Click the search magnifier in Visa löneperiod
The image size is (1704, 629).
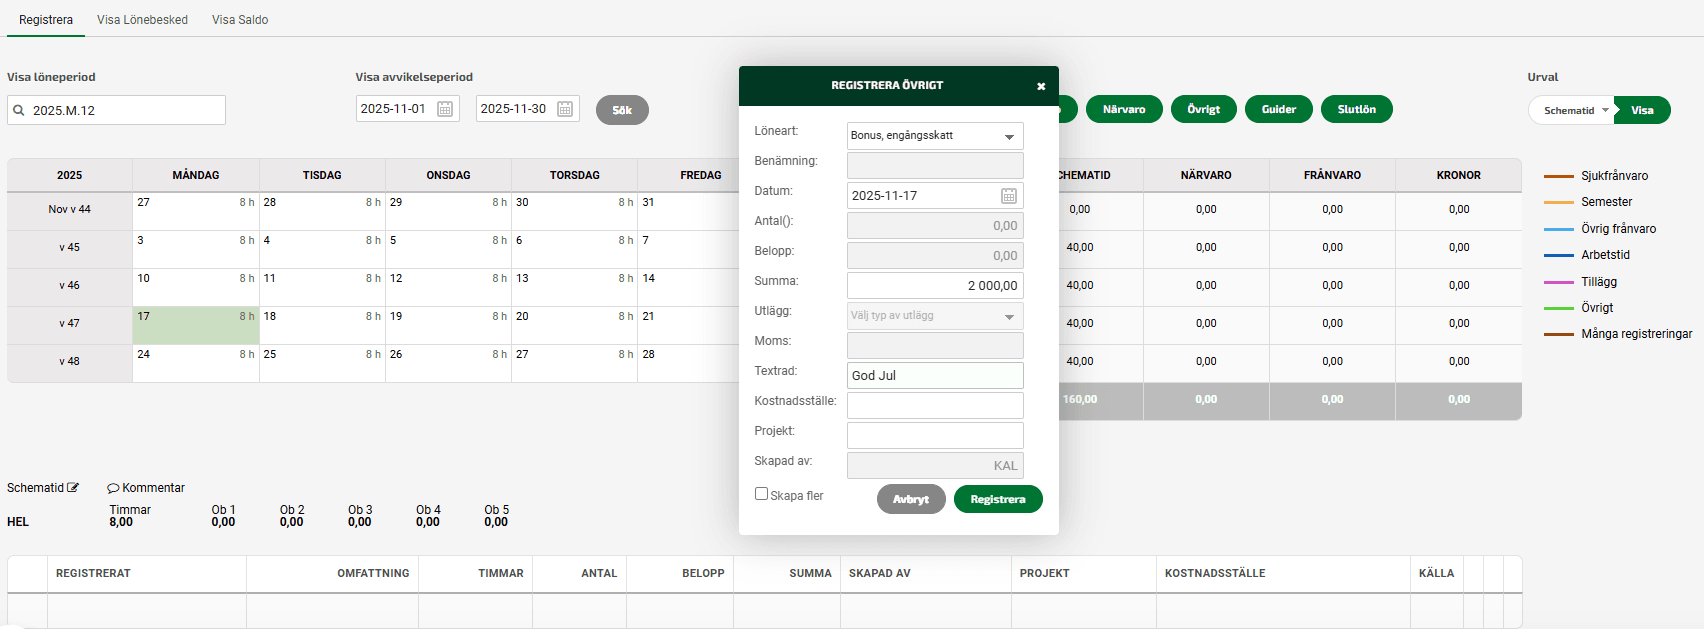pos(19,111)
